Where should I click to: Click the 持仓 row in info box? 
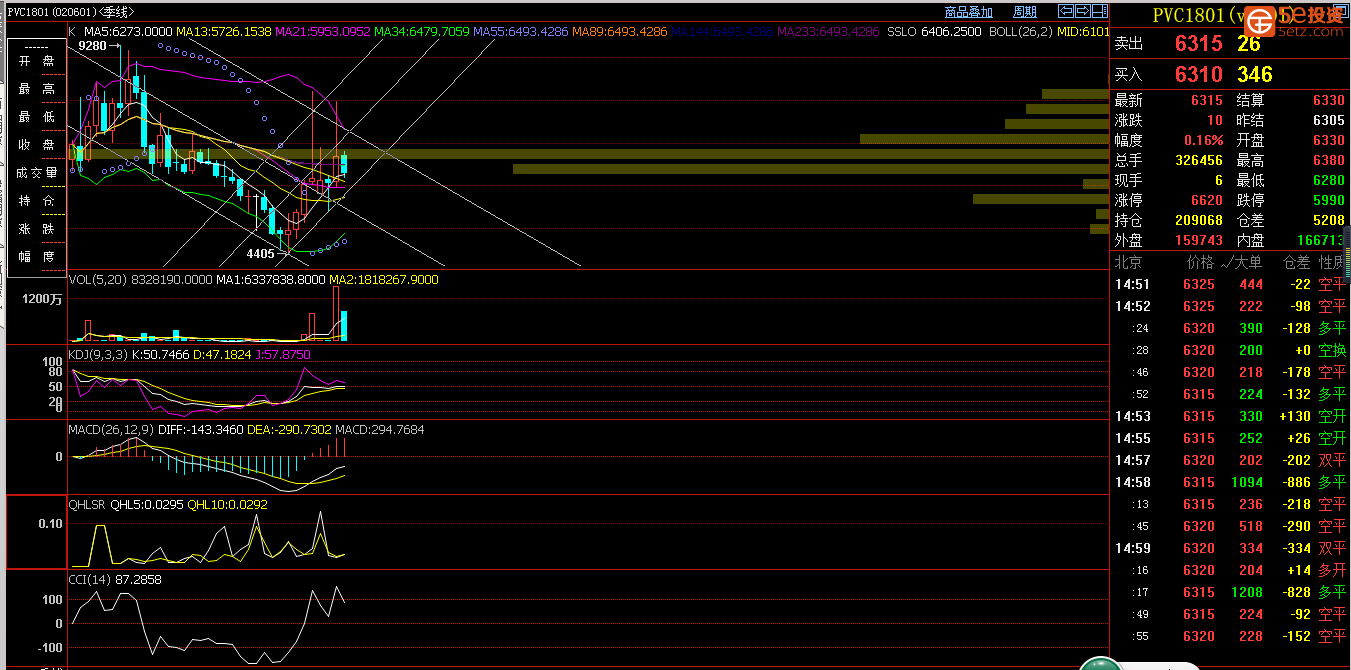pyautogui.click(x=37, y=201)
